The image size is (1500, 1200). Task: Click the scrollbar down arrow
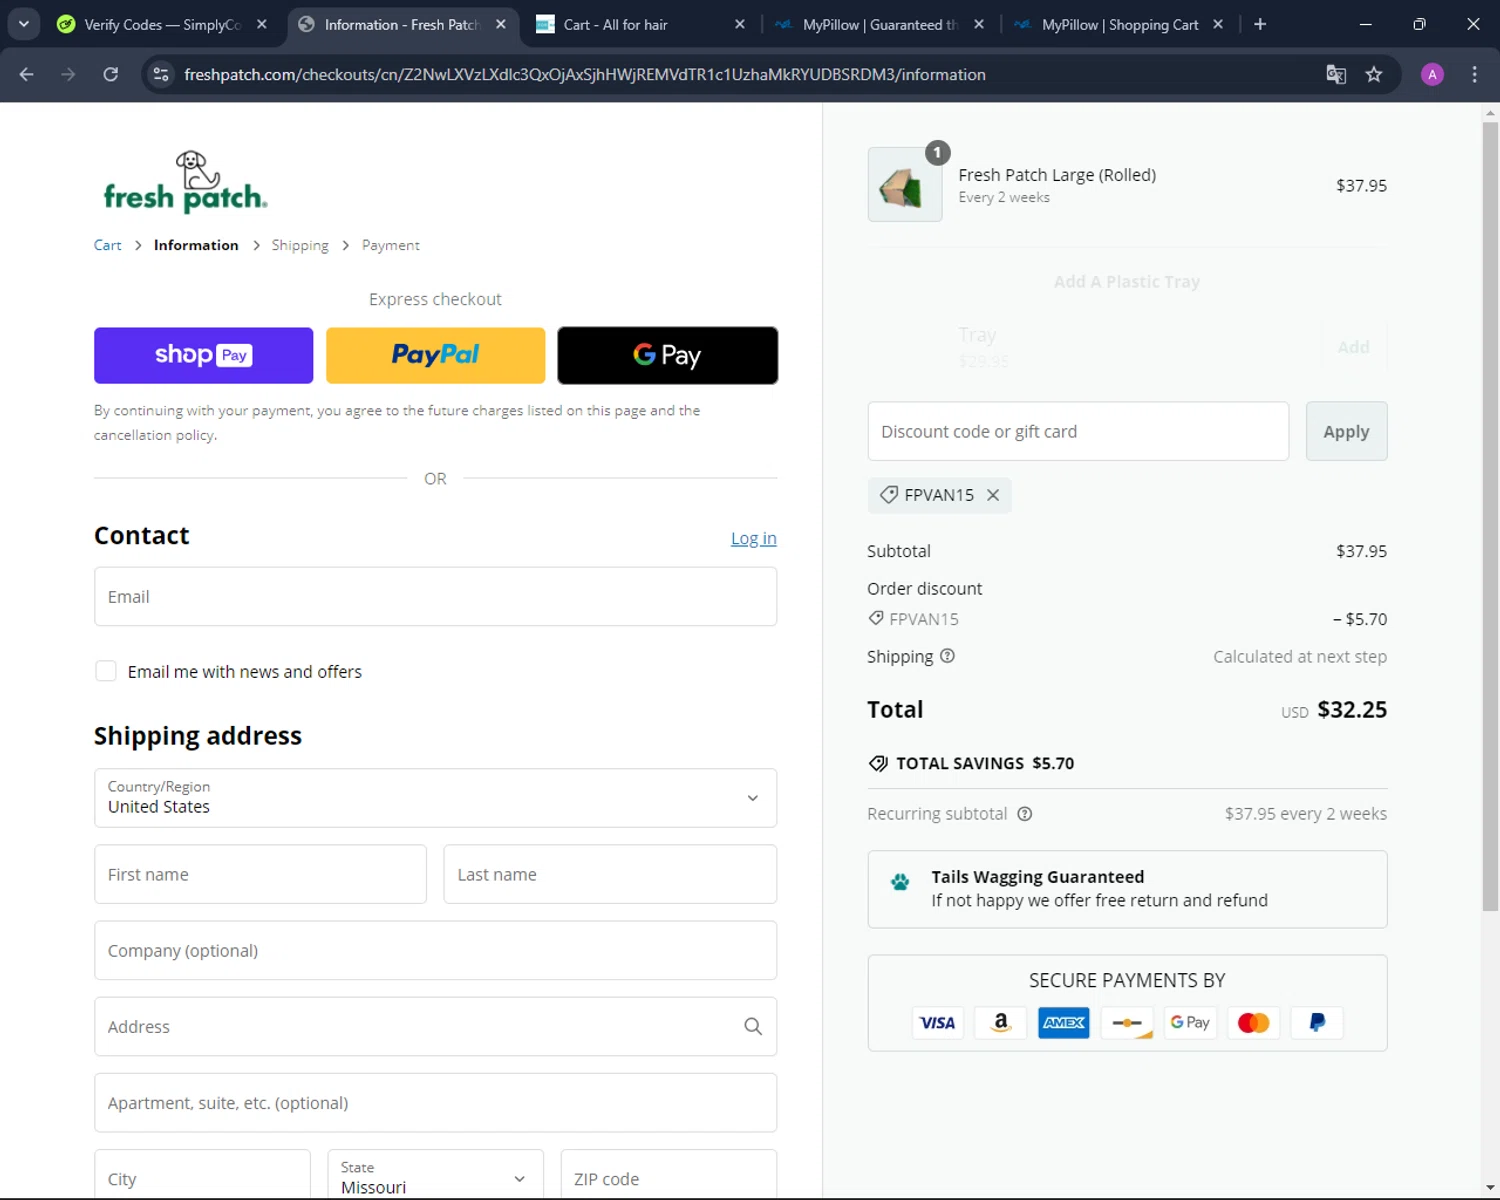click(x=1490, y=1188)
